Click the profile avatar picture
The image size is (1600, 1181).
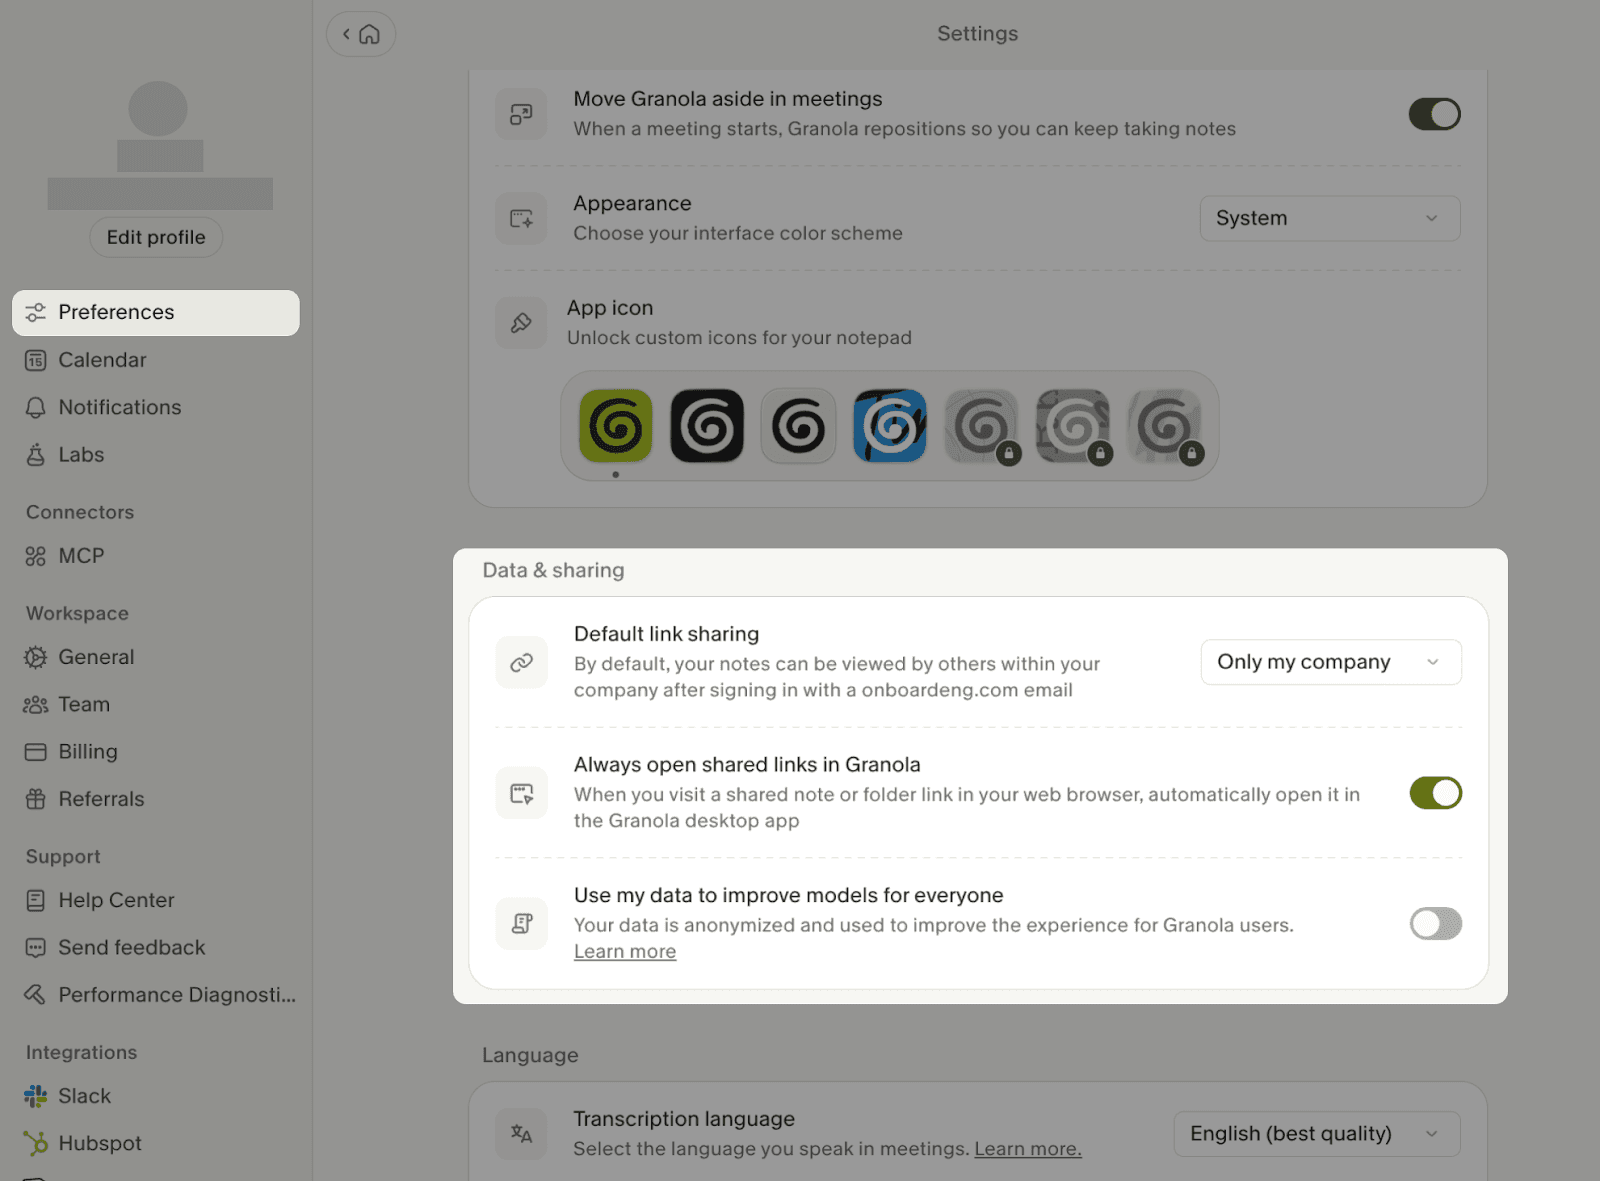[158, 109]
